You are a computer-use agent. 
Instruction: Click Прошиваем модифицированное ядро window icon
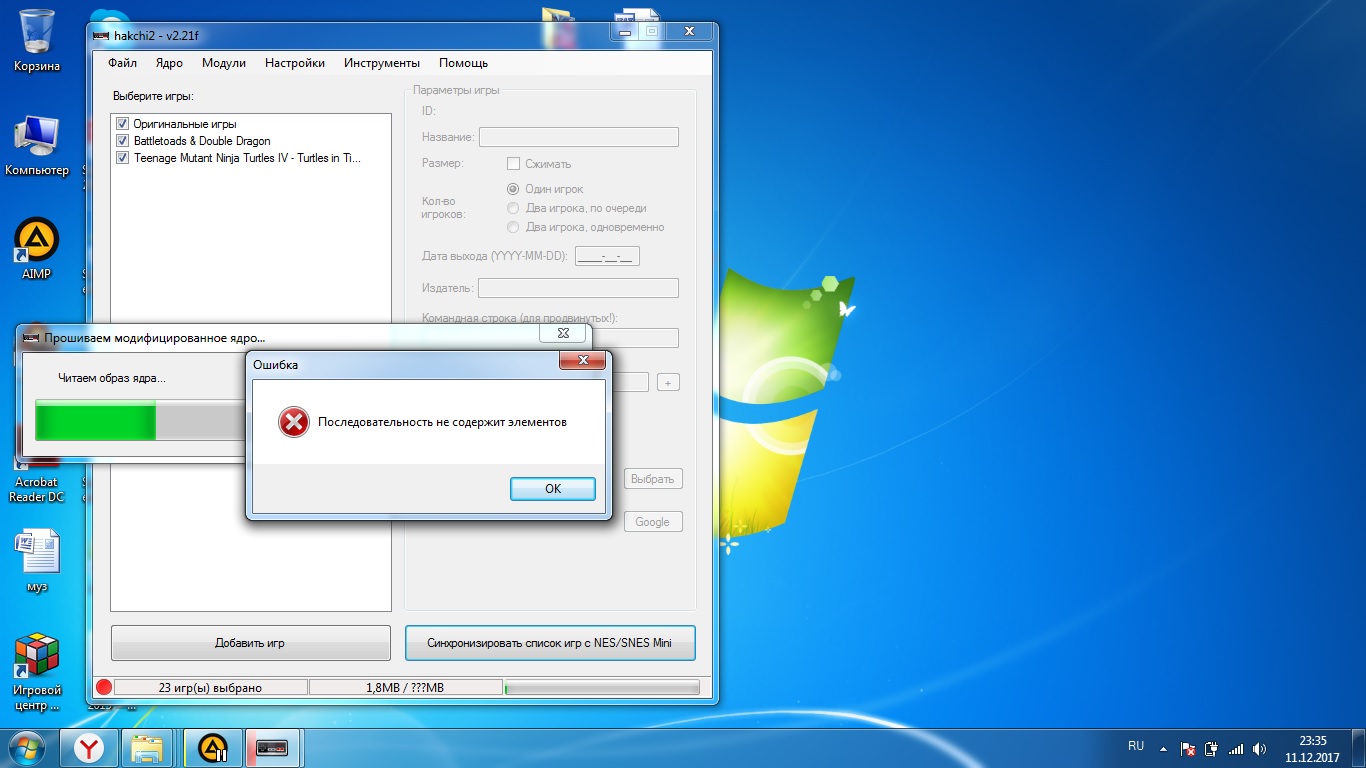click(31, 338)
